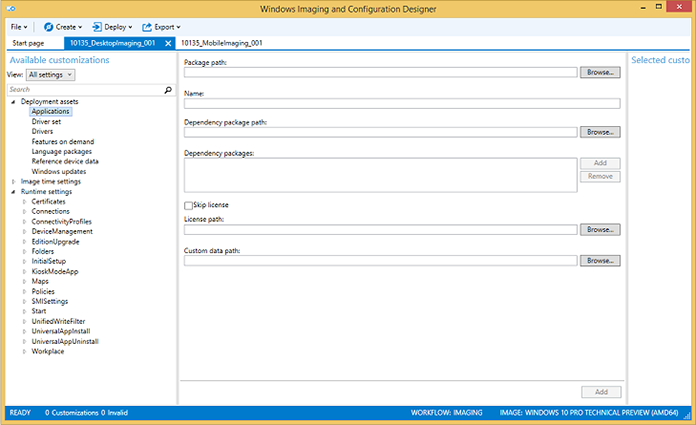Image resolution: width=696 pixels, height=425 pixels.
Task: Click the Export share icon
Action: click(147, 27)
